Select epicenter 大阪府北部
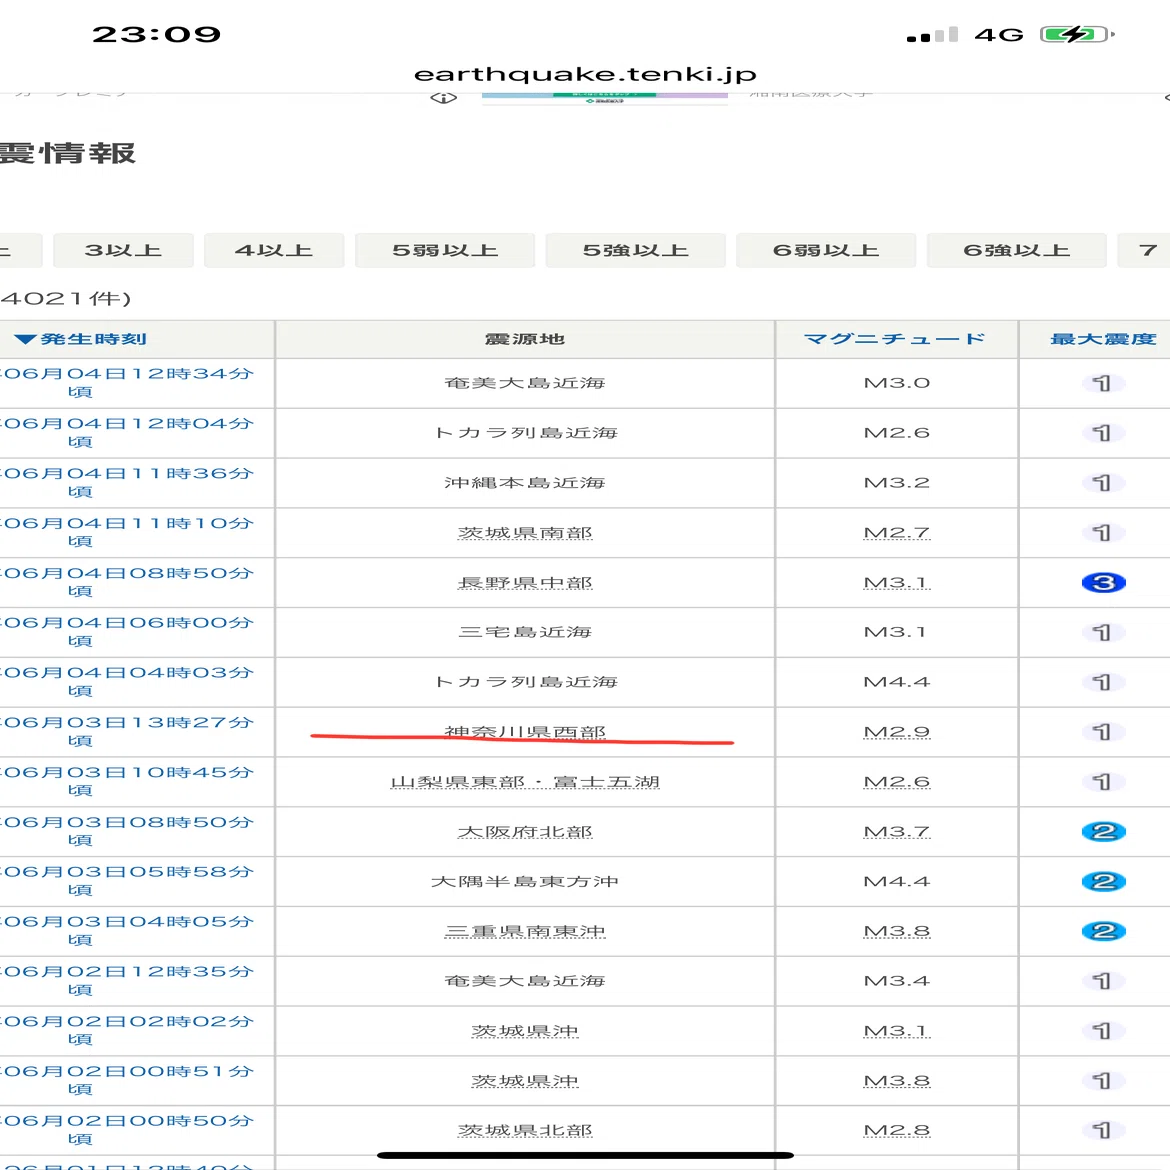The image size is (1170, 1170). (525, 832)
